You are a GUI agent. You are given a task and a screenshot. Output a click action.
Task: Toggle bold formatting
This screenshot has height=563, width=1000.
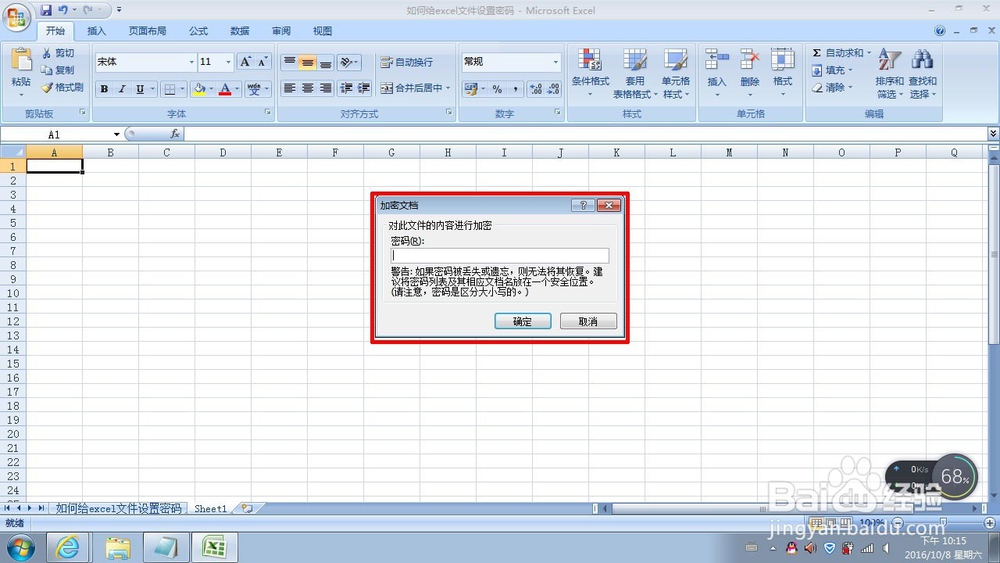tap(104, 89)
